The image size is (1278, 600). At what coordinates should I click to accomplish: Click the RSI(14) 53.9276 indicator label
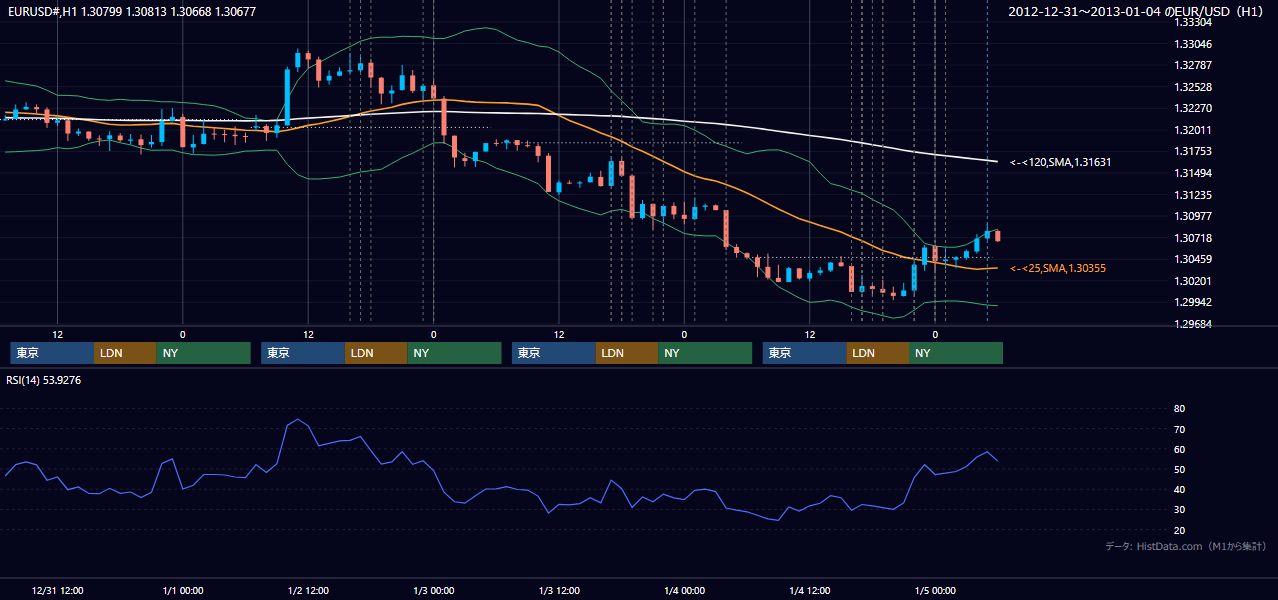[x=44, y=380]
